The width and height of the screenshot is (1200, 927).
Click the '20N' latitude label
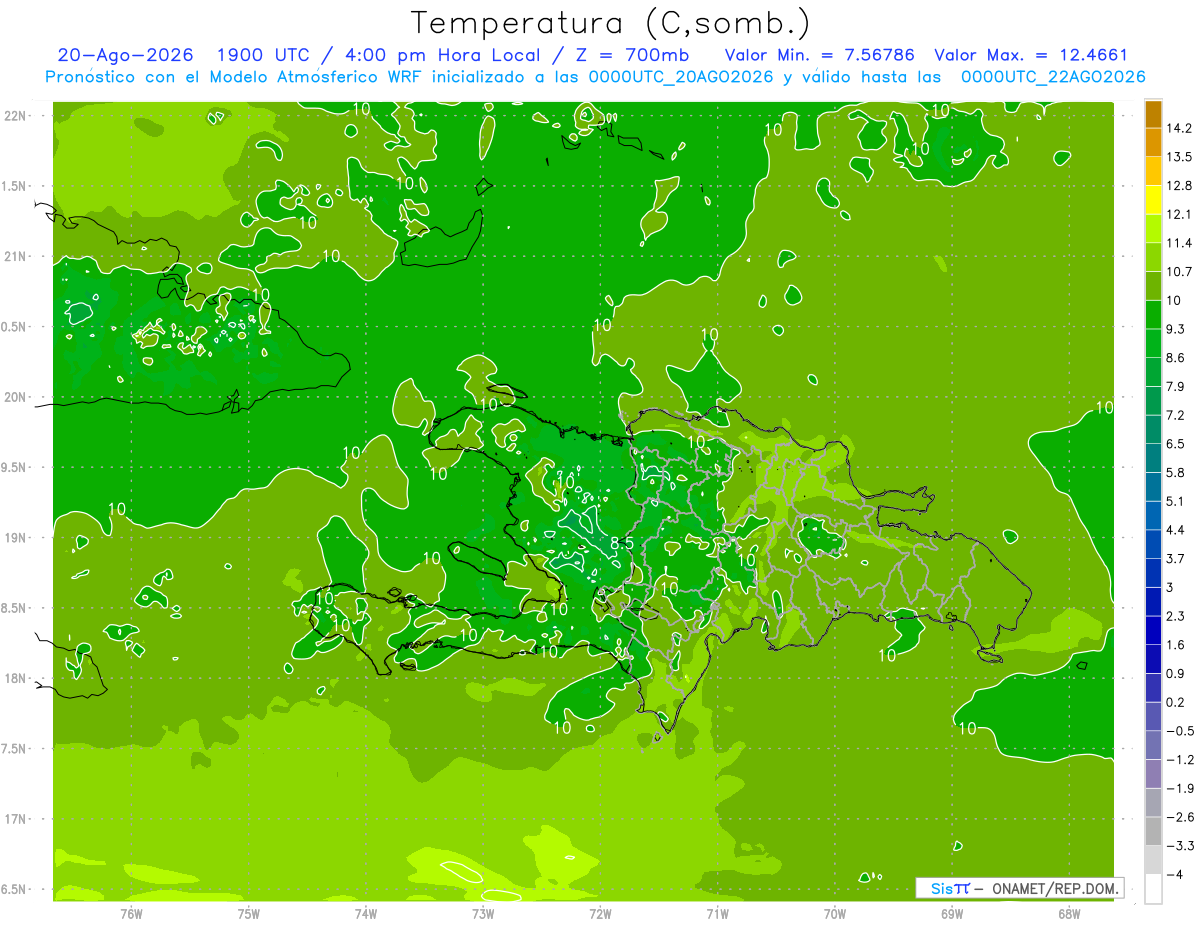[x=16, y=397]
